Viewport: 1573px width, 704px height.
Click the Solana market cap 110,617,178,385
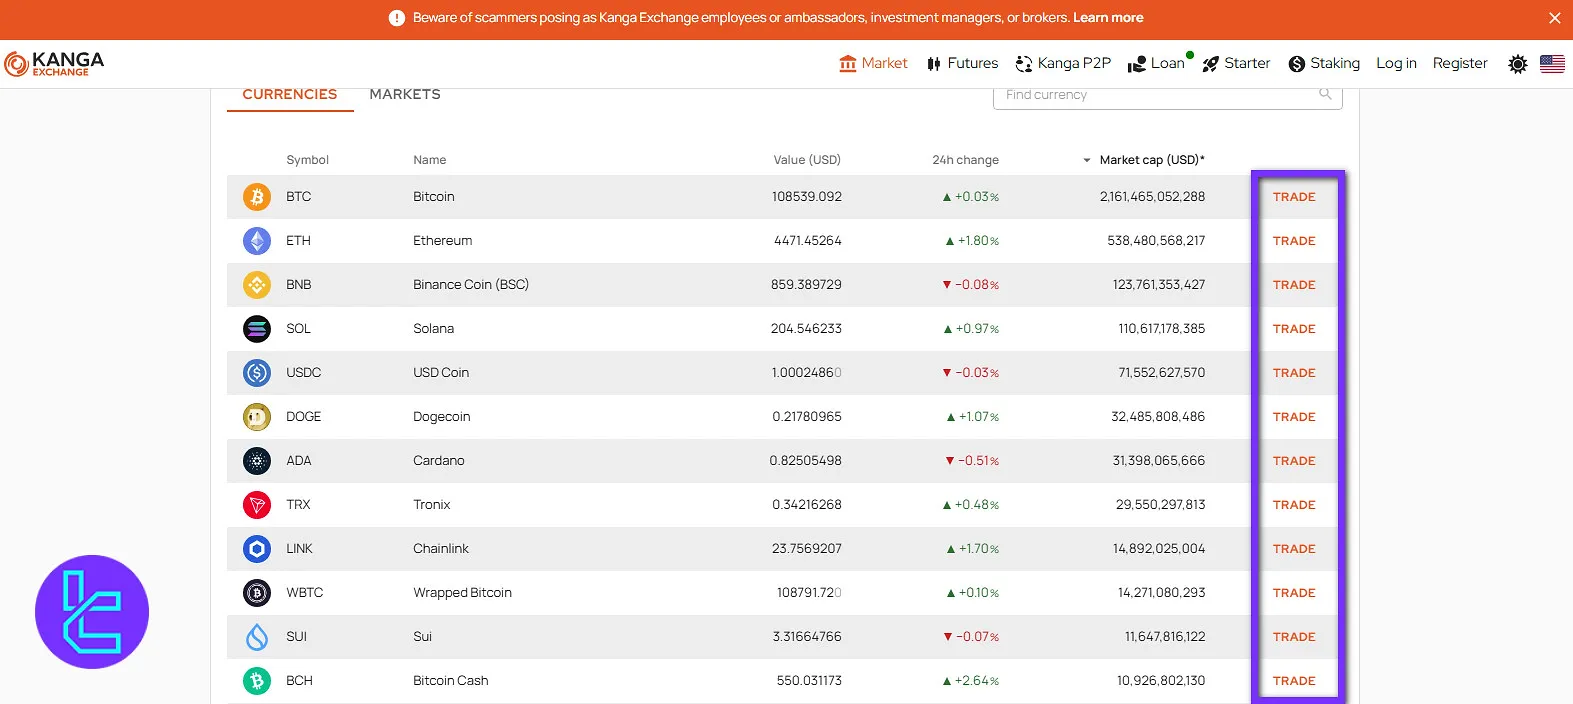1161,329
